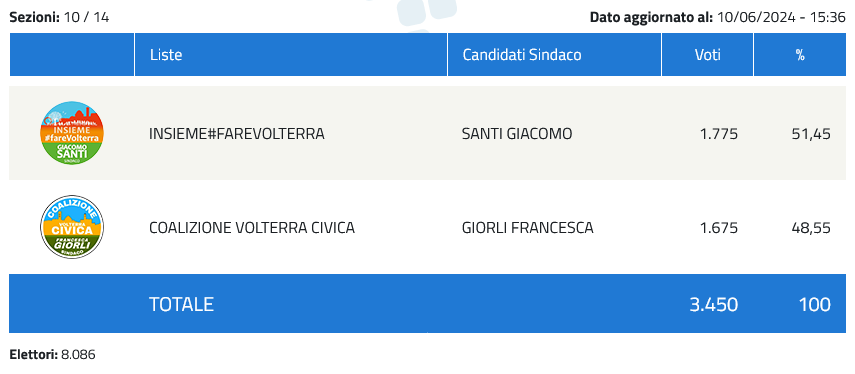Screen dimensions: 855x374
Task: Click the Voti column header
Action: [x=708, y=55]
